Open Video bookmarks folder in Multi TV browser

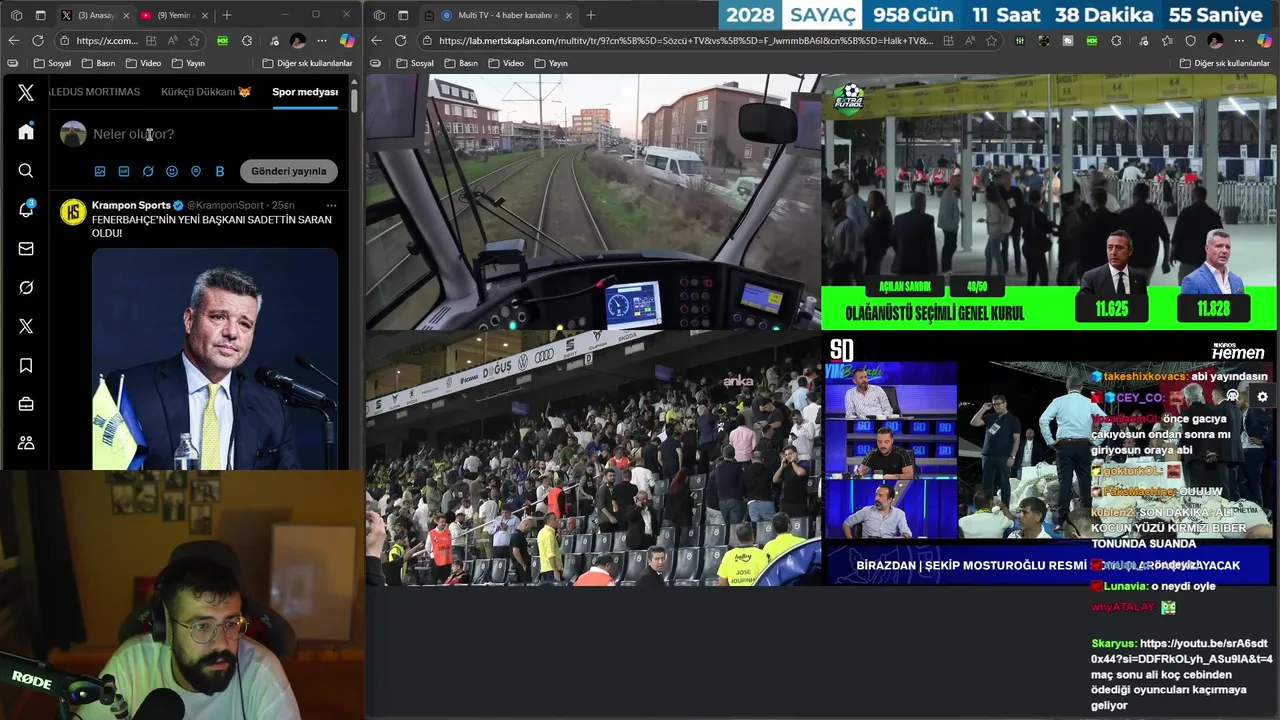[506, 63]
